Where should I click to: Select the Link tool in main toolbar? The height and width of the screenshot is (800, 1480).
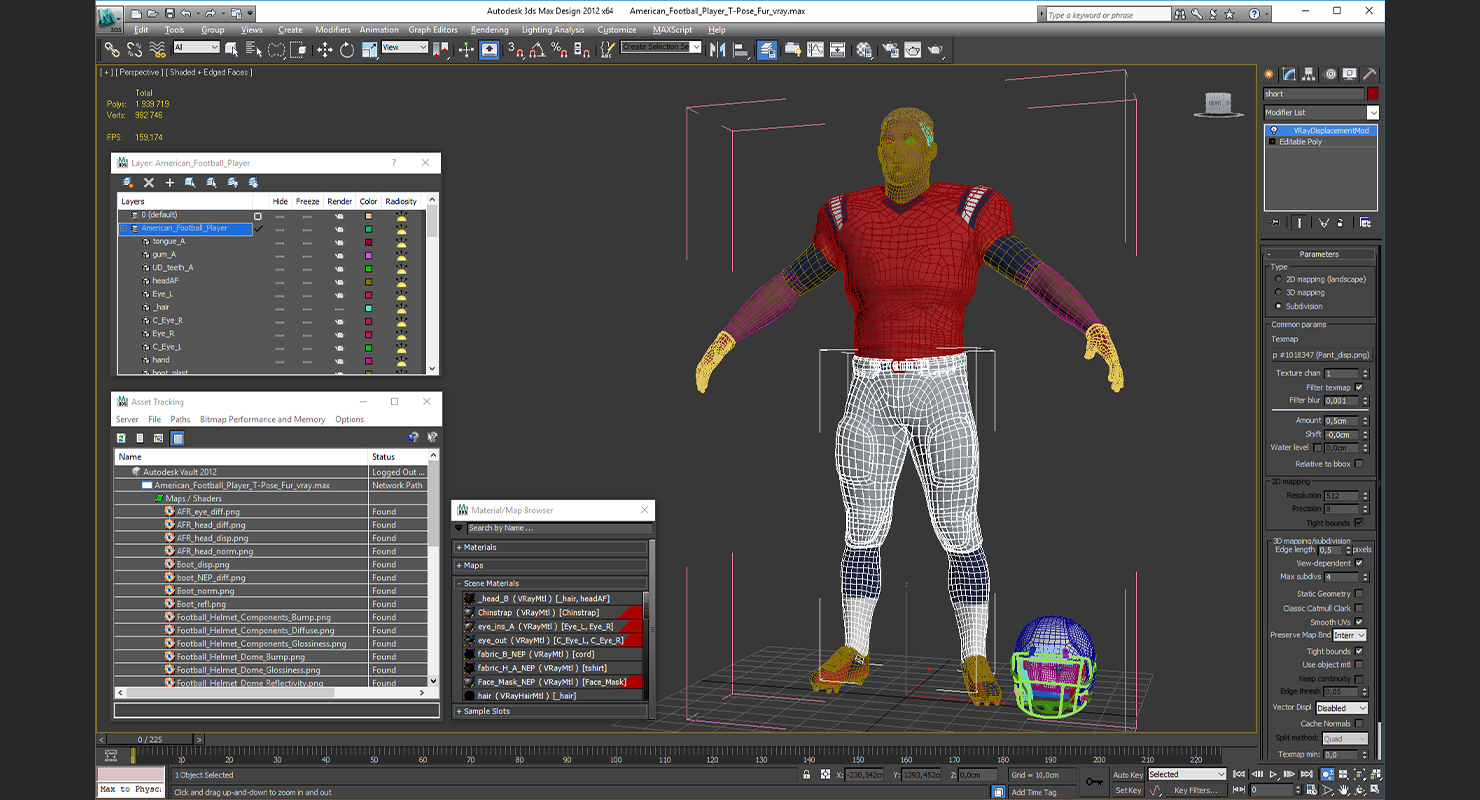tap(112, 49)
